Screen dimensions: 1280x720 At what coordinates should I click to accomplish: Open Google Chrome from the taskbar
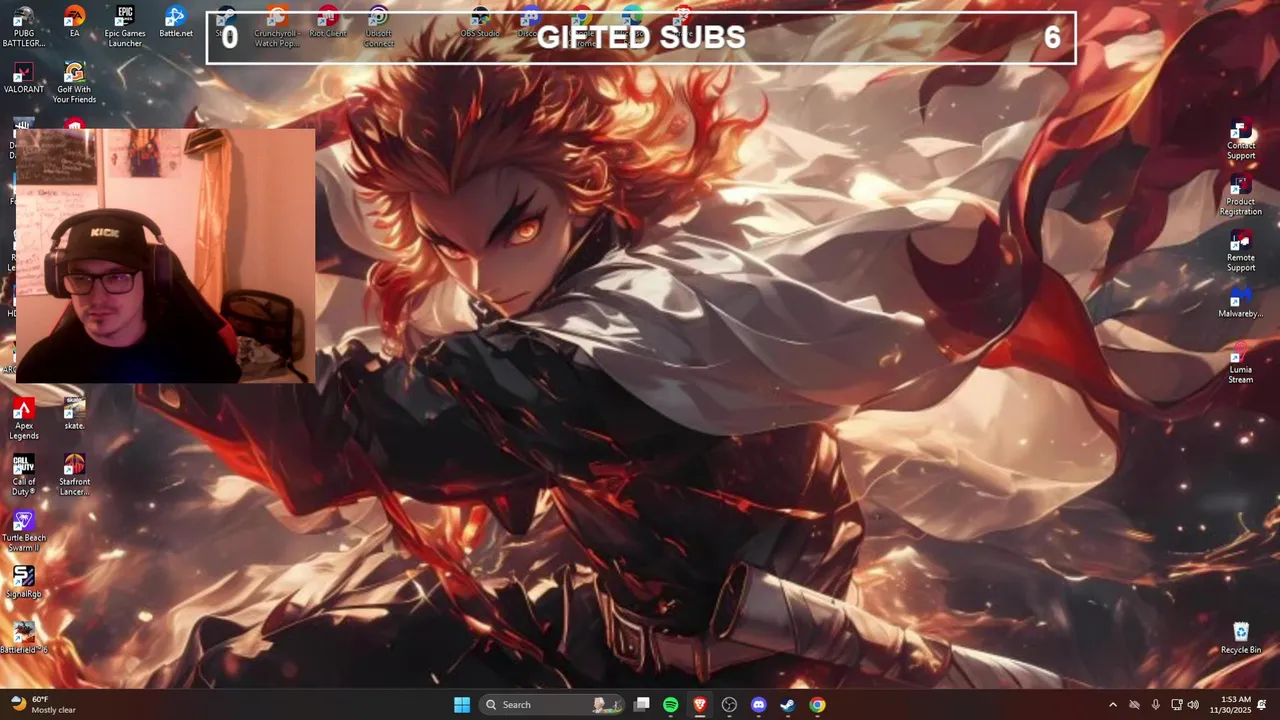817,705
